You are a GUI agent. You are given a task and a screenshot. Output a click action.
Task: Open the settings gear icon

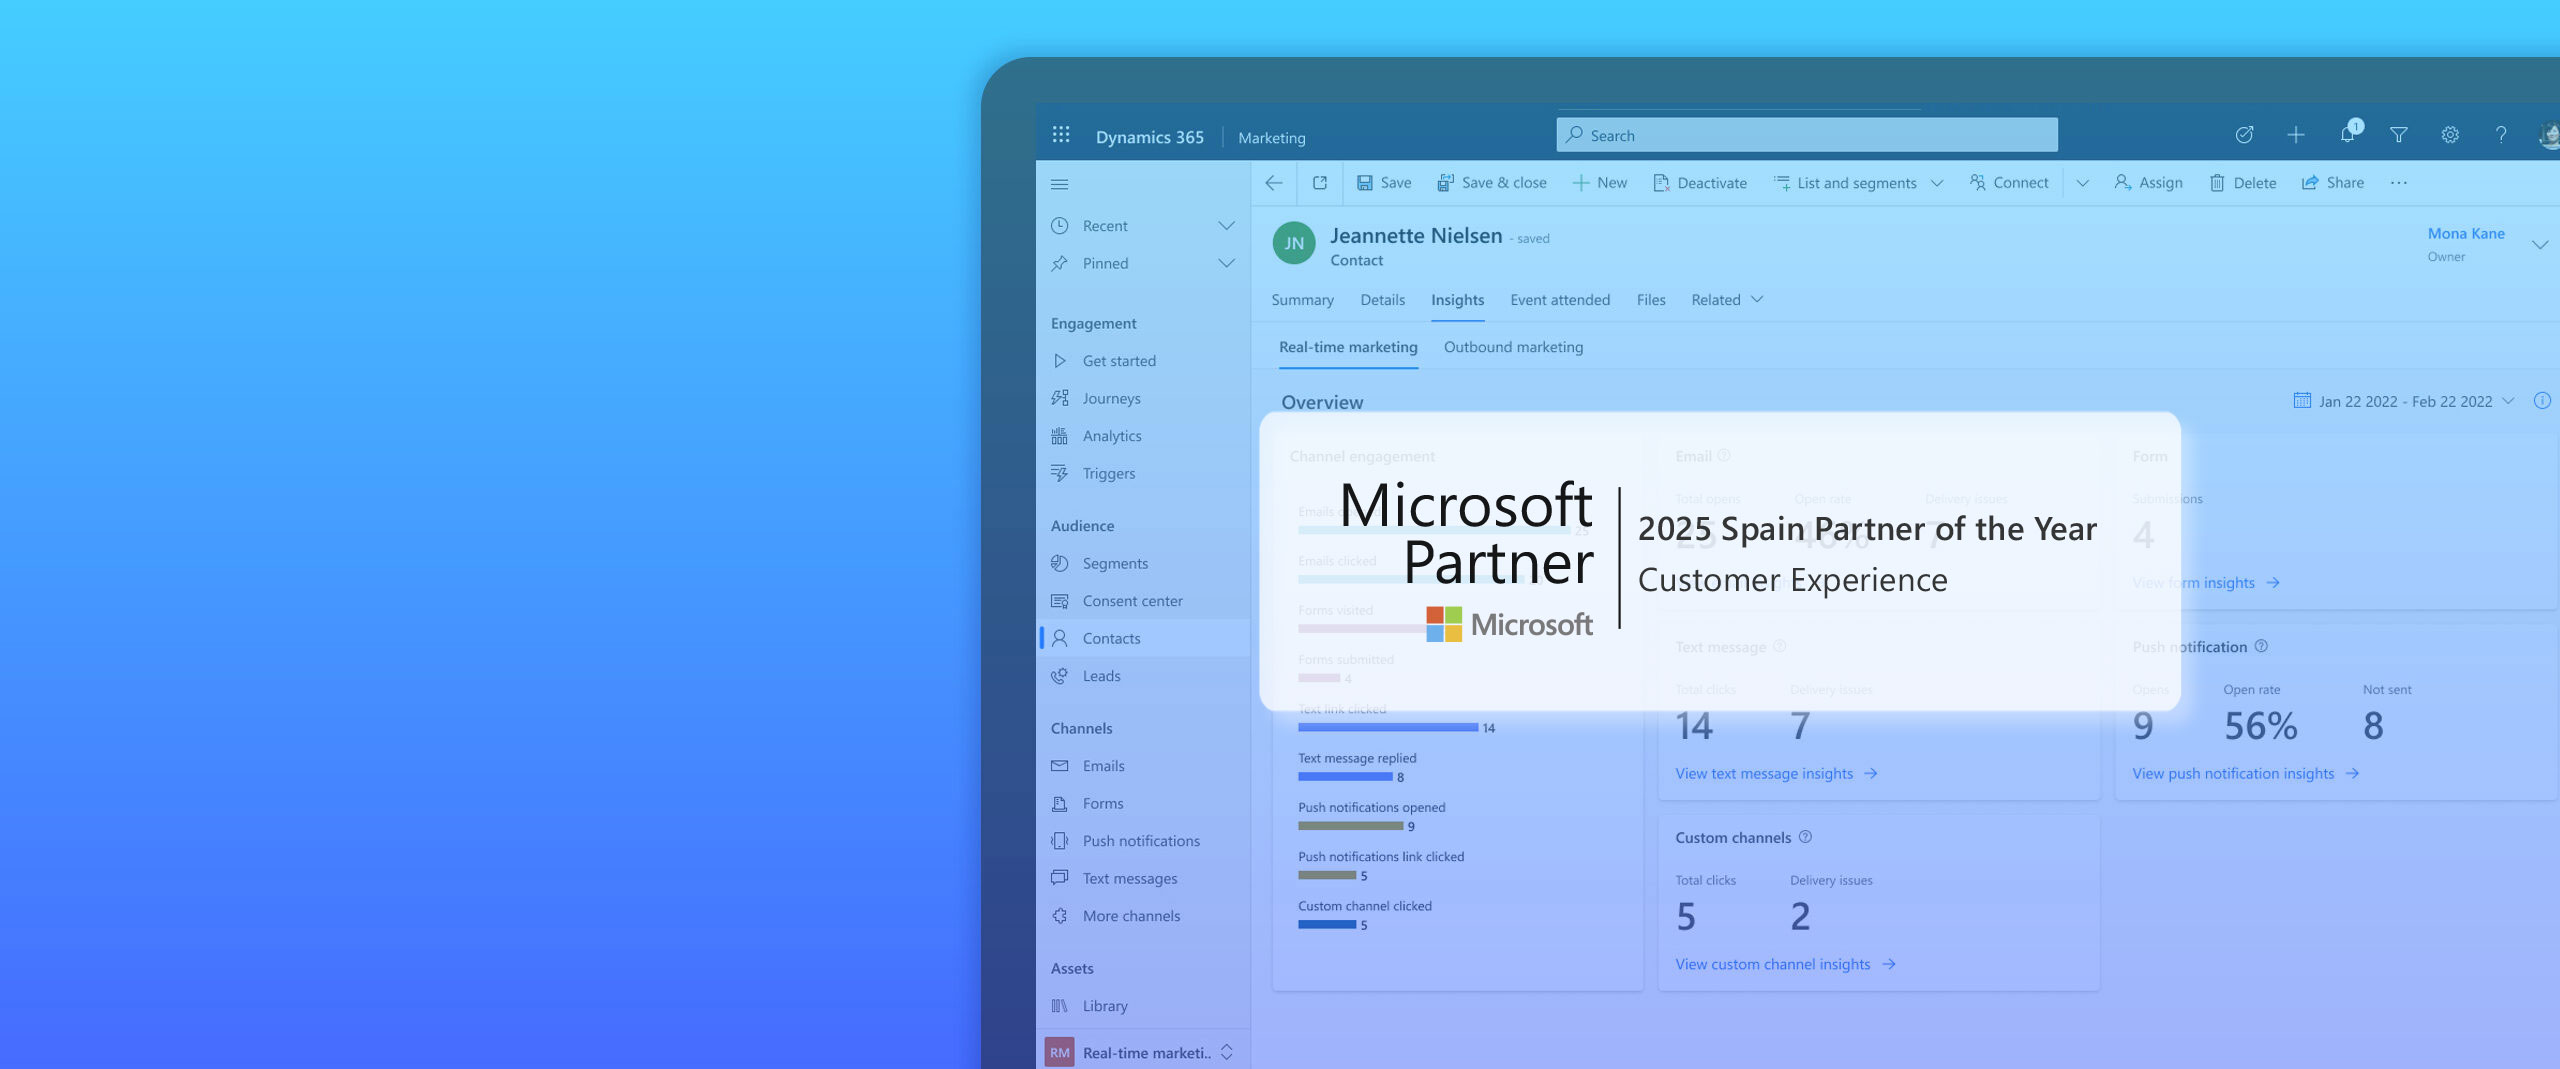[2450, 135]
